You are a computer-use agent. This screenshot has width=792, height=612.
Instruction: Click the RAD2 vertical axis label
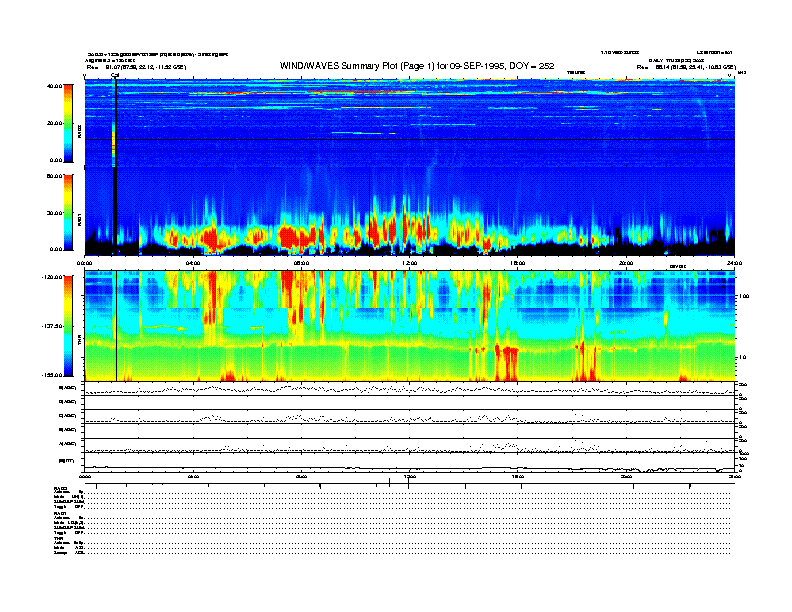(x=79, y=132)
